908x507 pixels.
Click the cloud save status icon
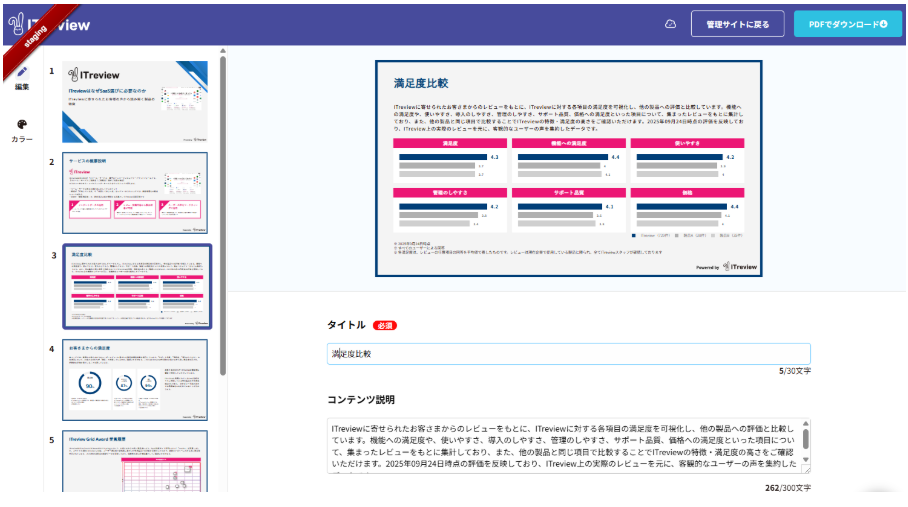coord(670,24)
